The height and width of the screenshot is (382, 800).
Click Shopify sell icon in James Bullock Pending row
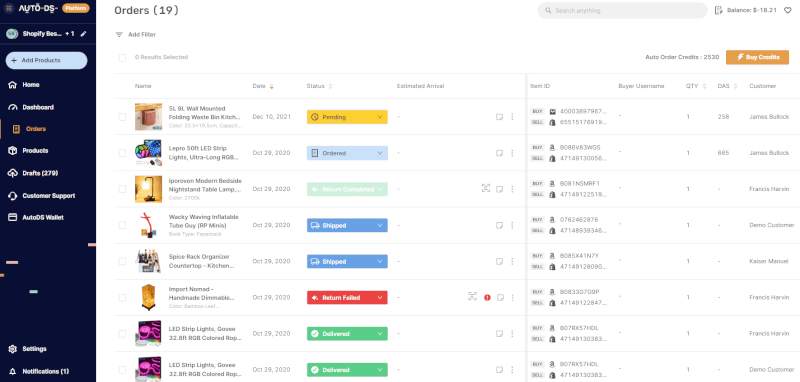552,122
